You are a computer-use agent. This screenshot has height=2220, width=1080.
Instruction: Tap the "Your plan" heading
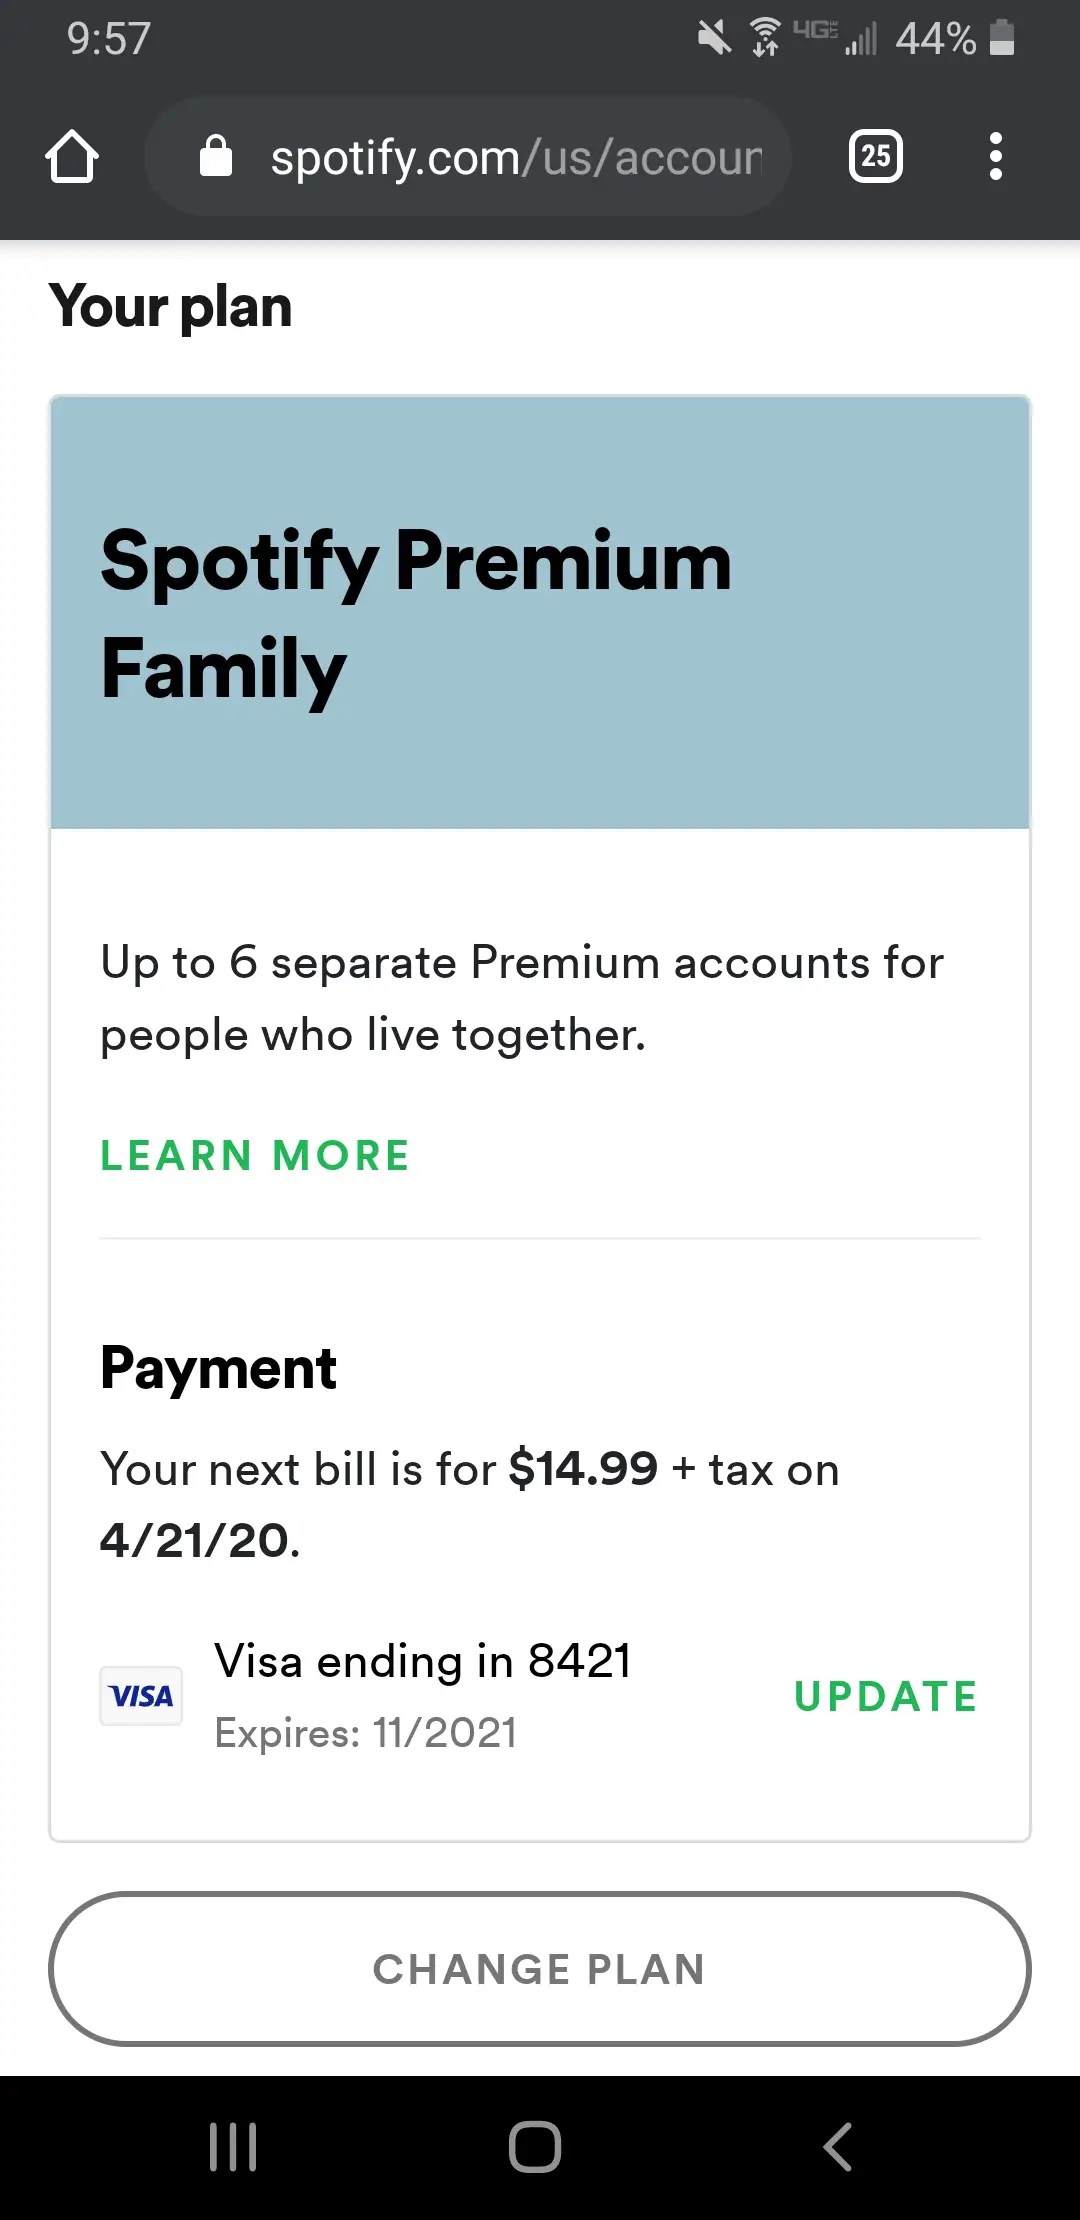171,306
